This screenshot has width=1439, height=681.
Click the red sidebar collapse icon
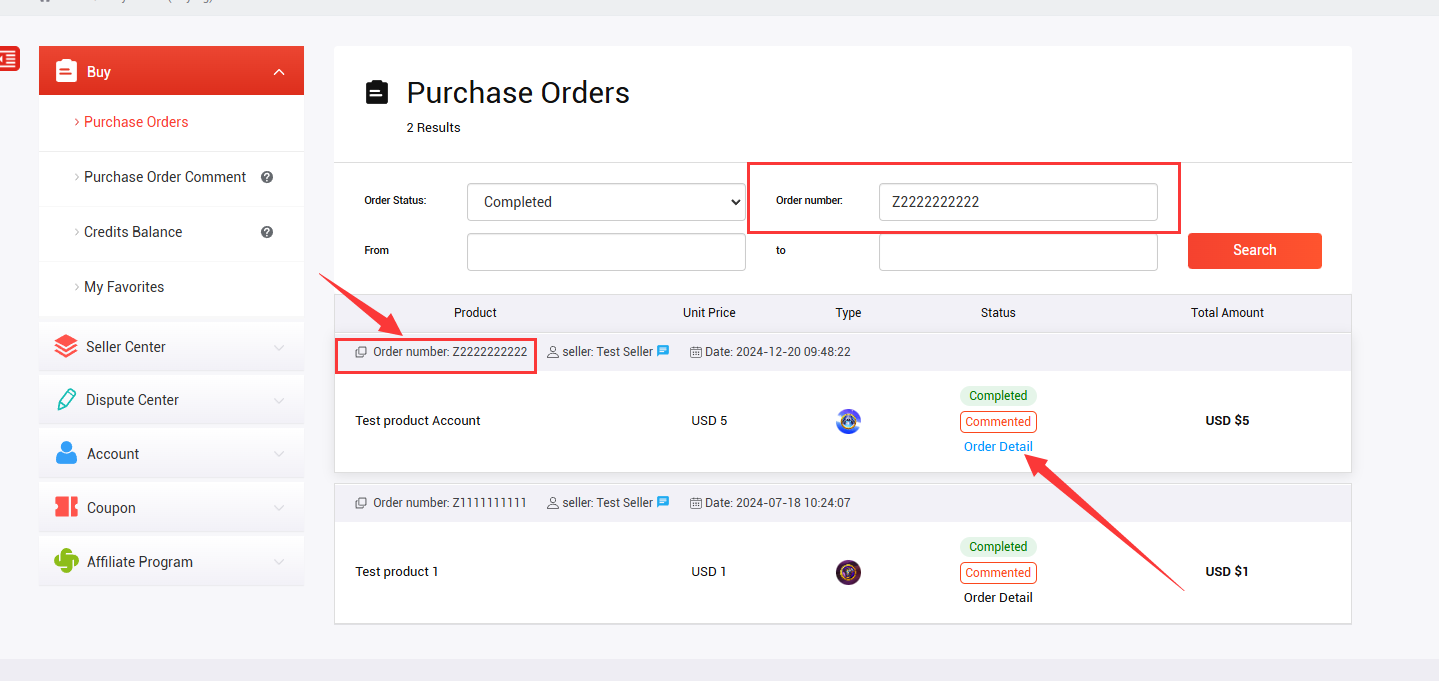tap(9, 59)
